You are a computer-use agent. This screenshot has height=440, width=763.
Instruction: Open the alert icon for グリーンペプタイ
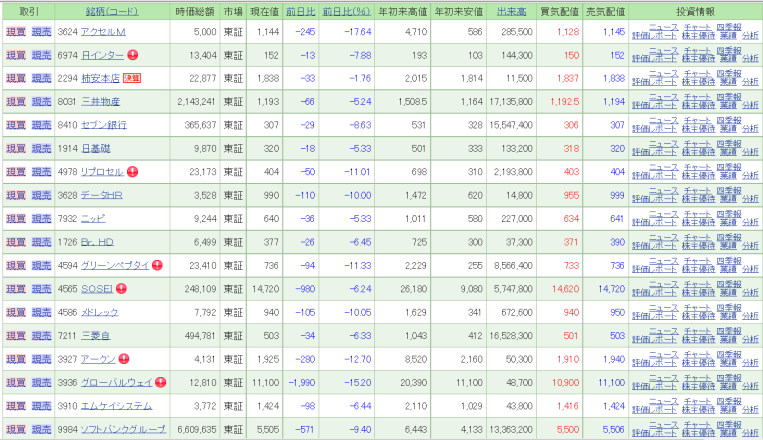pos(157,265)
